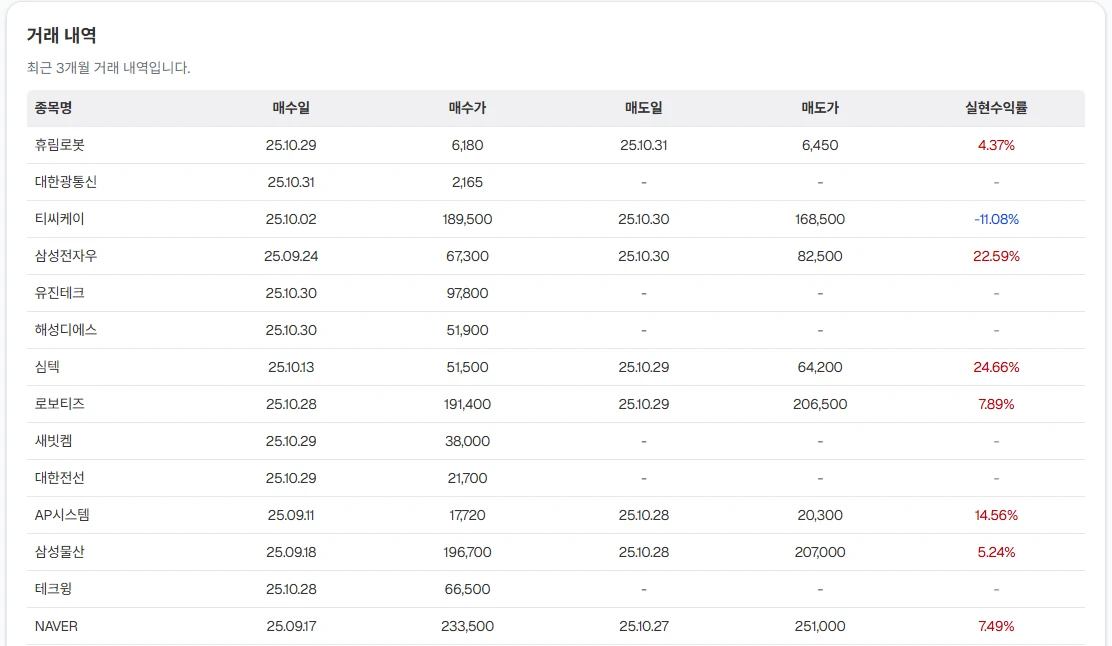Click on 삼성전자우 stock name
Image resolution: width=1112 pixels, height=646 pixels.
point(66,256)
